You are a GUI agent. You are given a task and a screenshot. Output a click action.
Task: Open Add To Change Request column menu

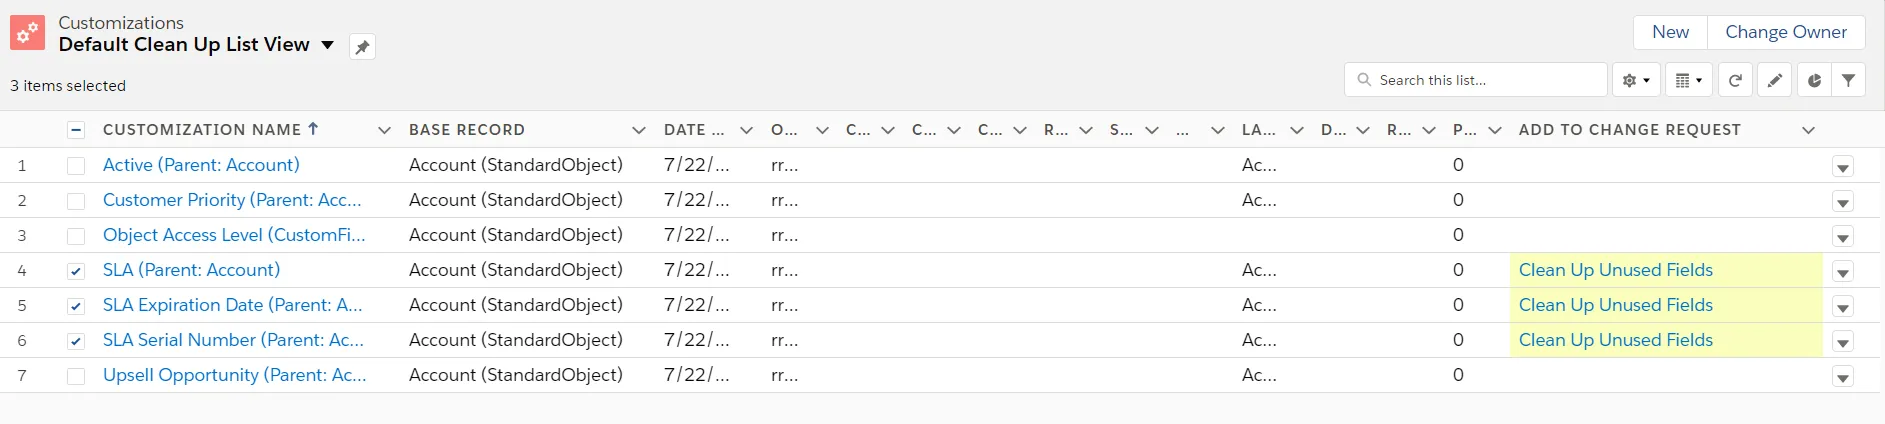click(x=1808, y=130)
